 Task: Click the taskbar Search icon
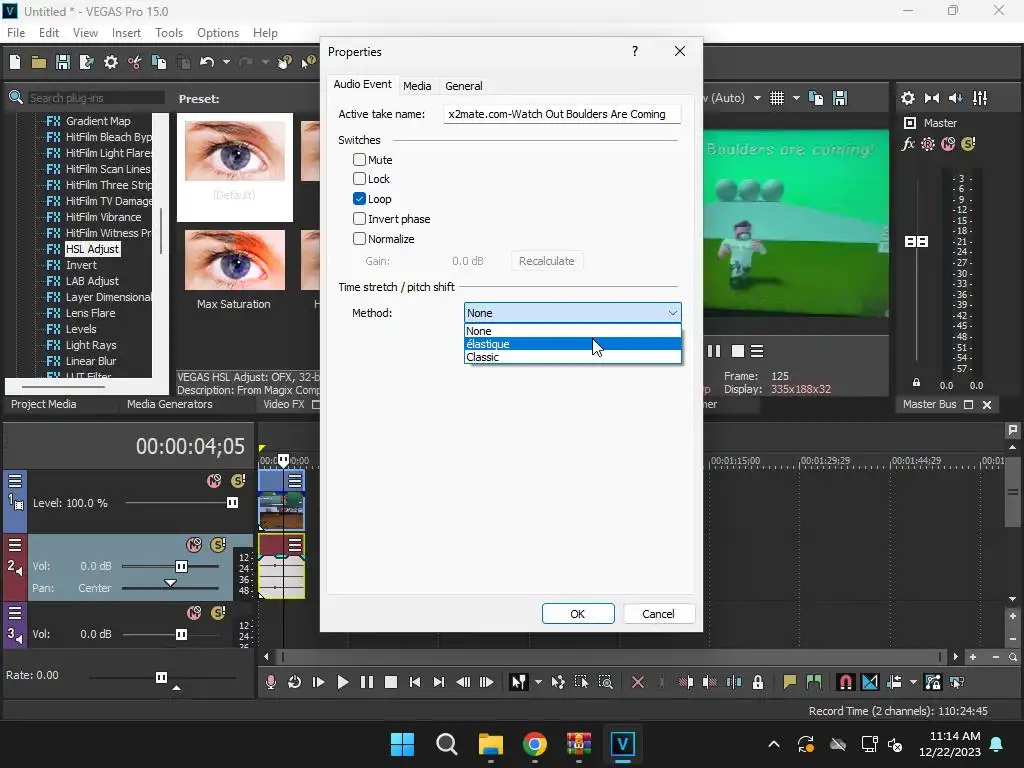[447, 744]
